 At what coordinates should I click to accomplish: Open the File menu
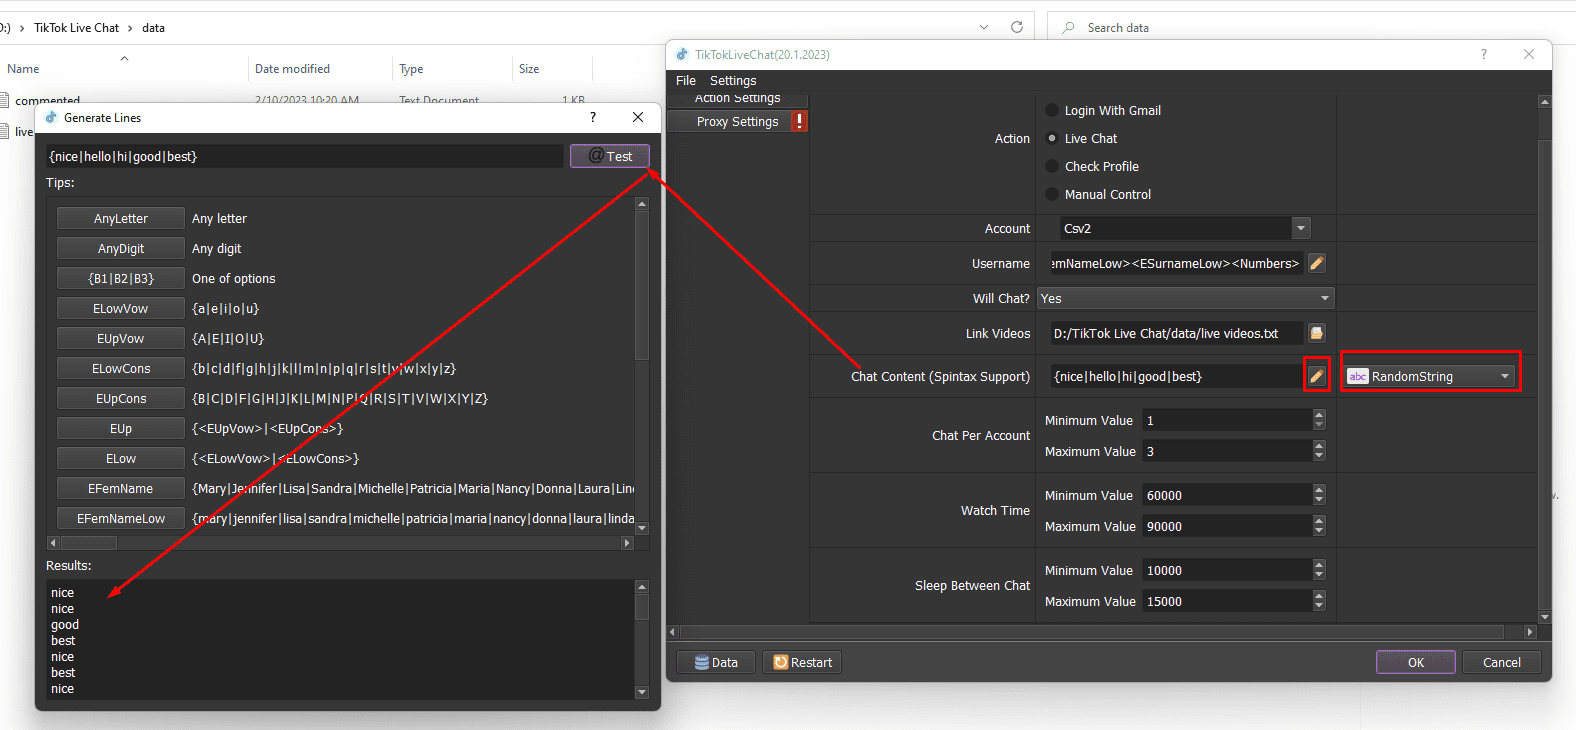686,80
